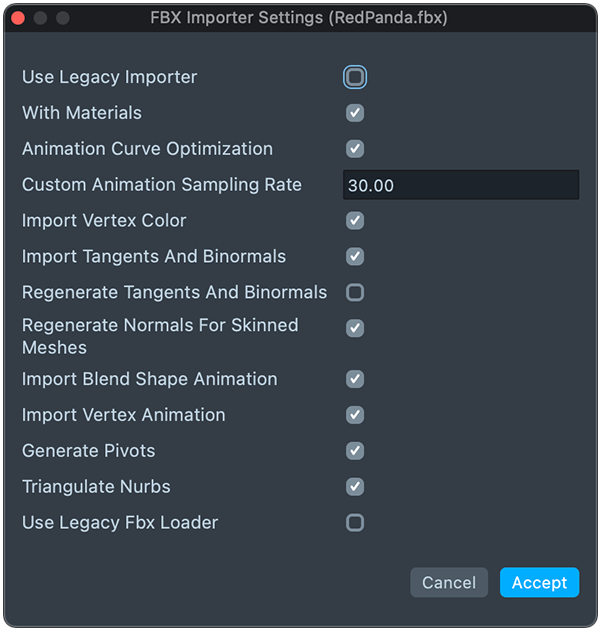
Task: Toggle the Generate Pivots checkbox
Action: [x=355, y=451]
